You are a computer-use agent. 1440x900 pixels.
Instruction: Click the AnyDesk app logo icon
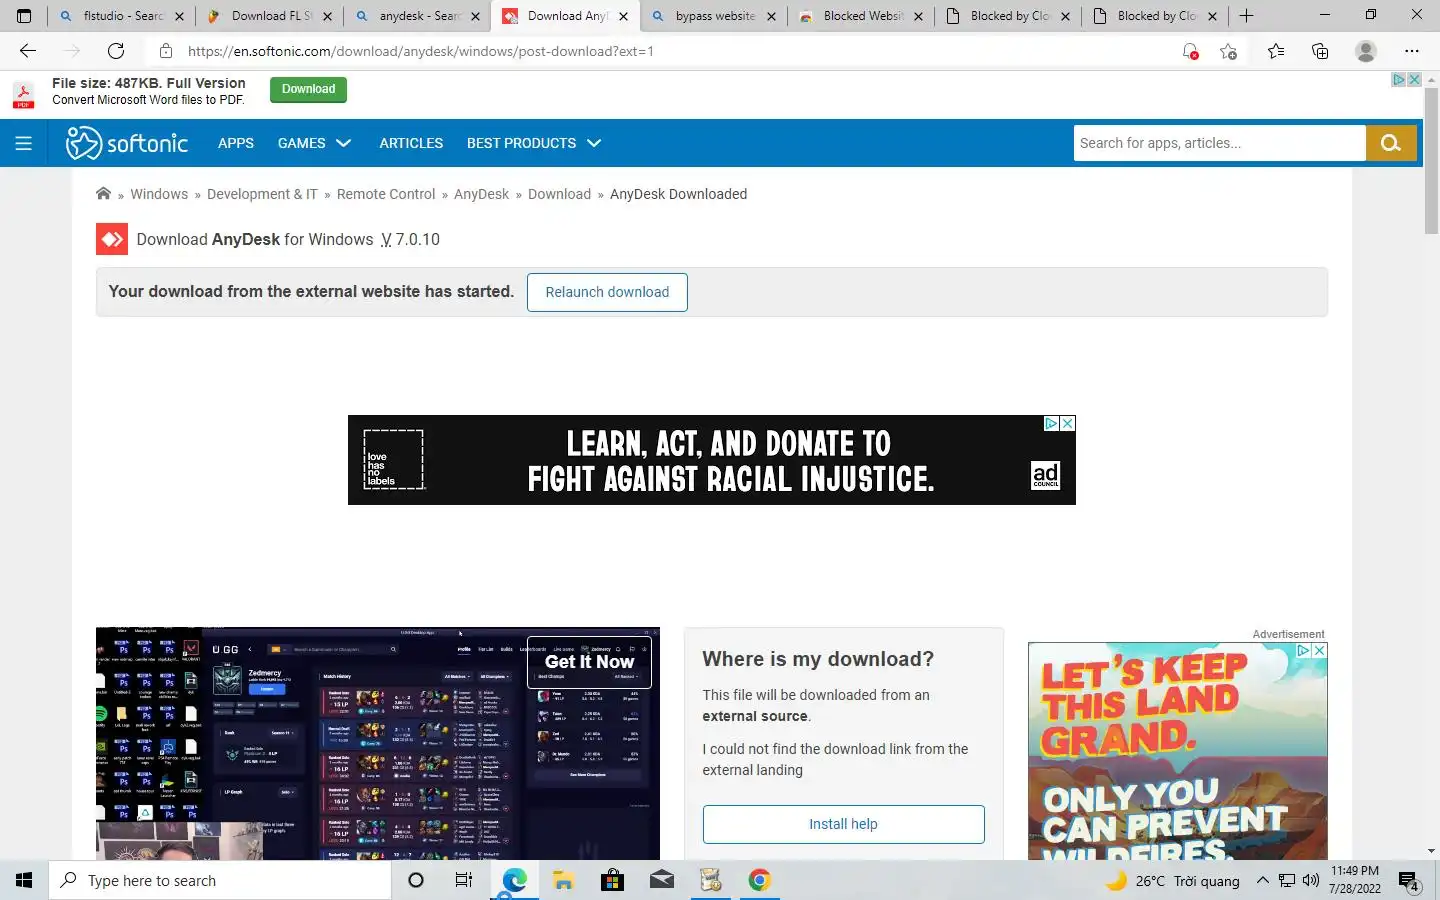tap(112, 239)
